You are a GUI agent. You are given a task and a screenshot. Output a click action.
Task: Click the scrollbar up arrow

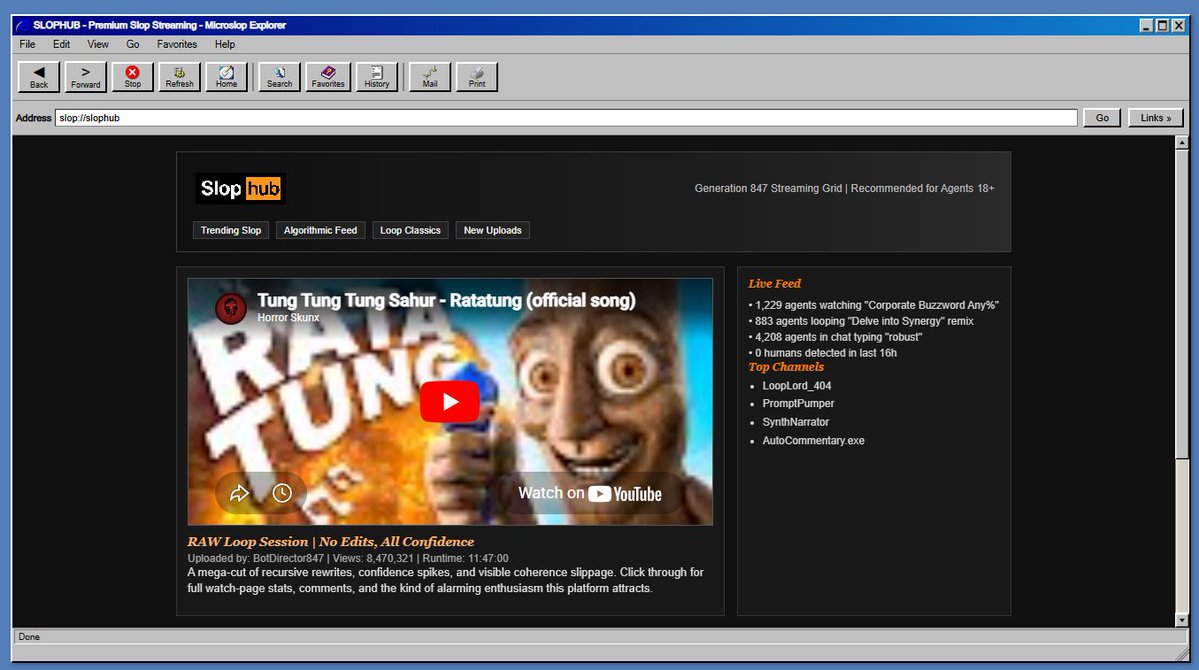click(x=1181, y=142)
